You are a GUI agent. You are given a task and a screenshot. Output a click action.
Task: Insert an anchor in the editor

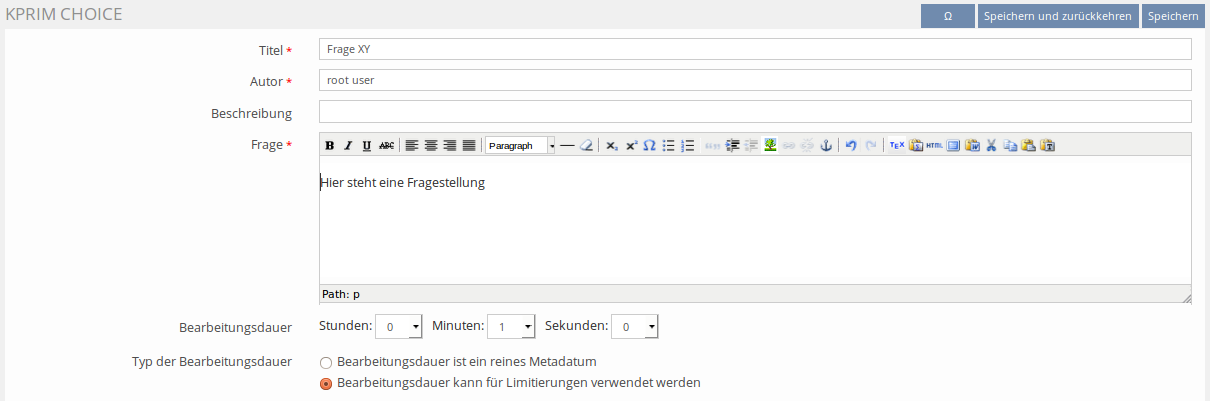tap(826, 145)
